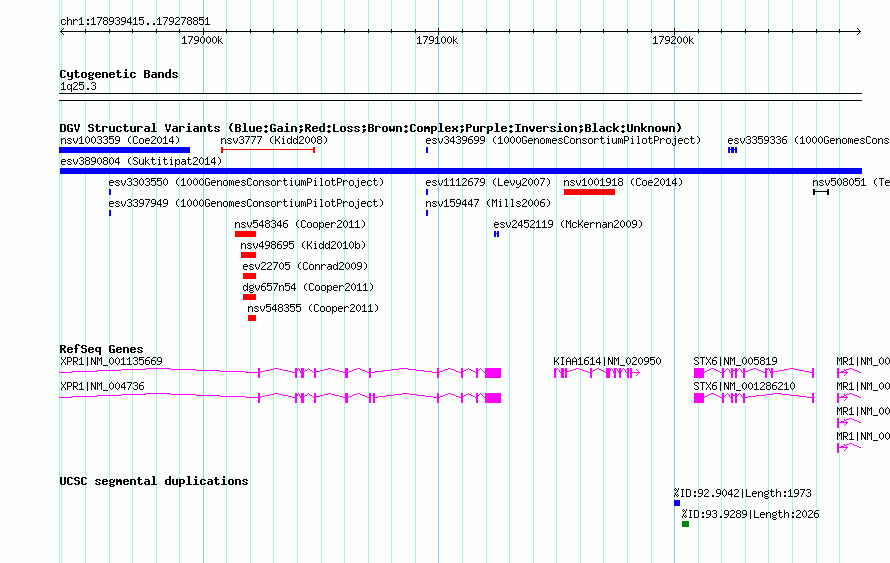
Task: Click the nsv3777 (Kidd2008) variant label
Action: 274,140
